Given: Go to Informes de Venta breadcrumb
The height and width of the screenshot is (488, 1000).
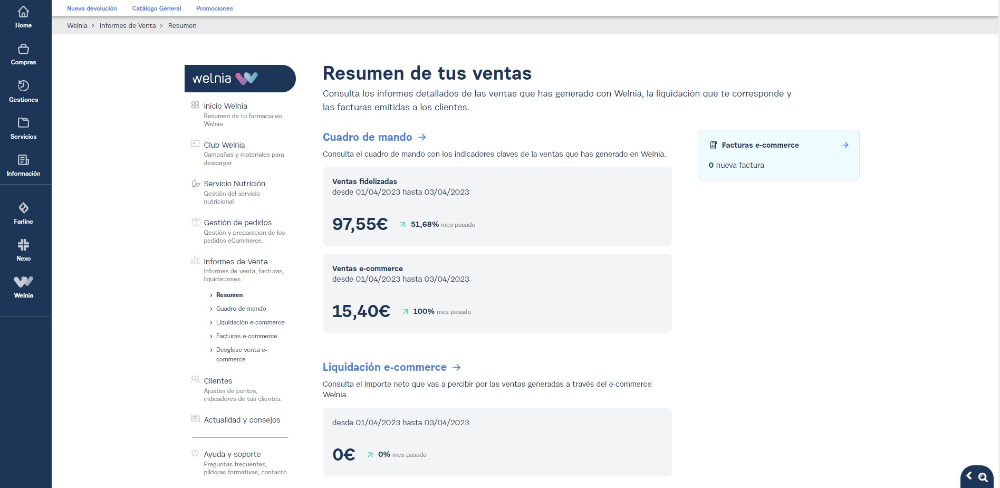Looking at the screenshot, I should coord(128,26).
